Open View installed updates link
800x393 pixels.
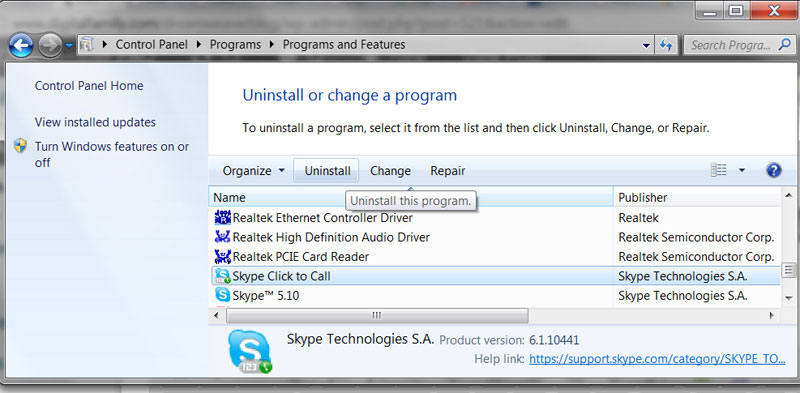[95, 122]
